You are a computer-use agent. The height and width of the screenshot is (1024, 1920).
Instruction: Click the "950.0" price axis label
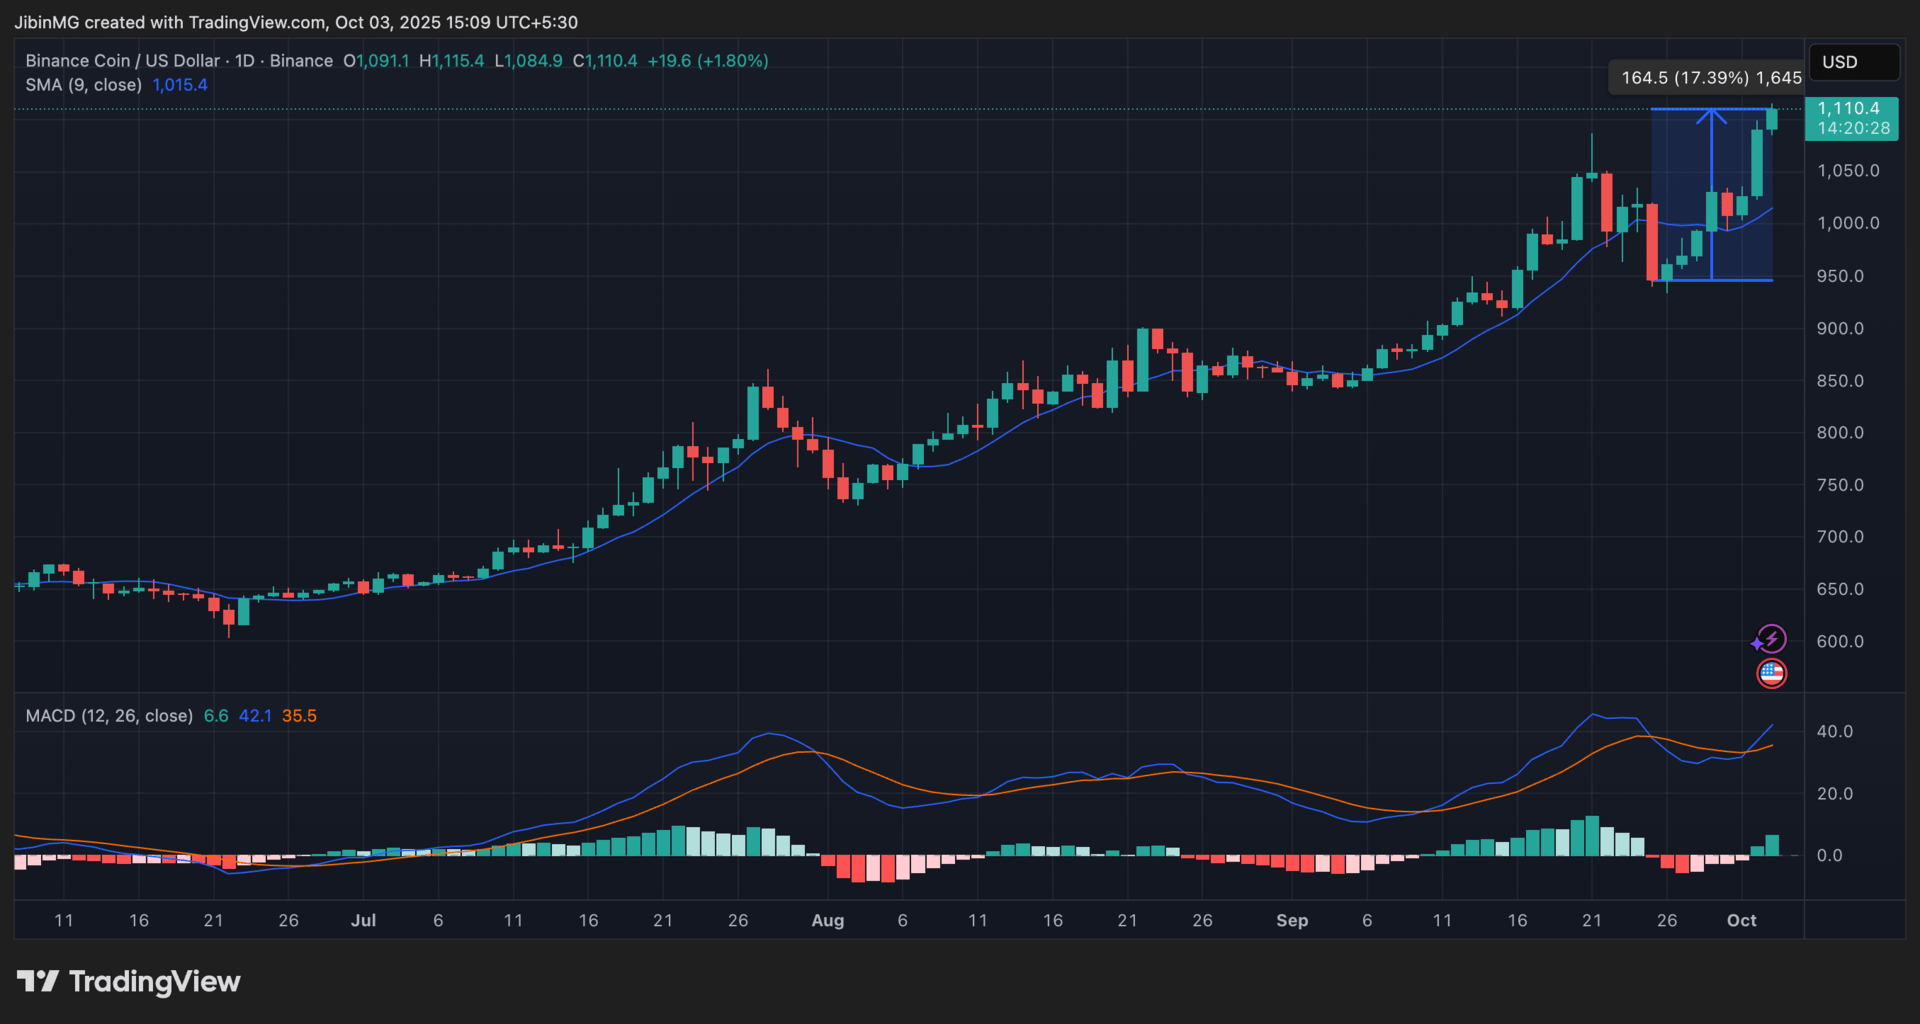1840,276
